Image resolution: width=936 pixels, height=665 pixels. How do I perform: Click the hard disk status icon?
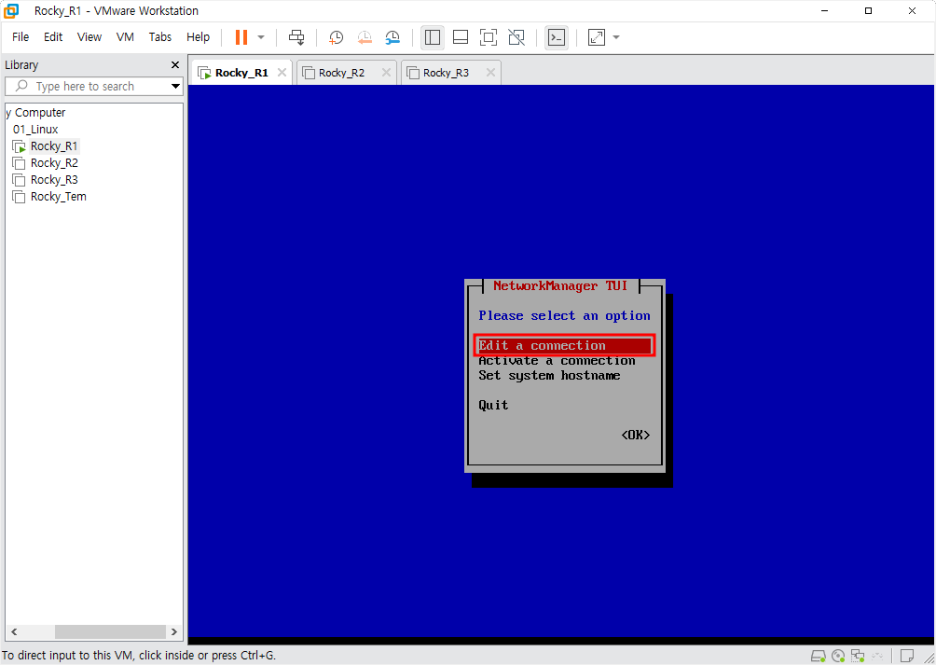(818, 656)
